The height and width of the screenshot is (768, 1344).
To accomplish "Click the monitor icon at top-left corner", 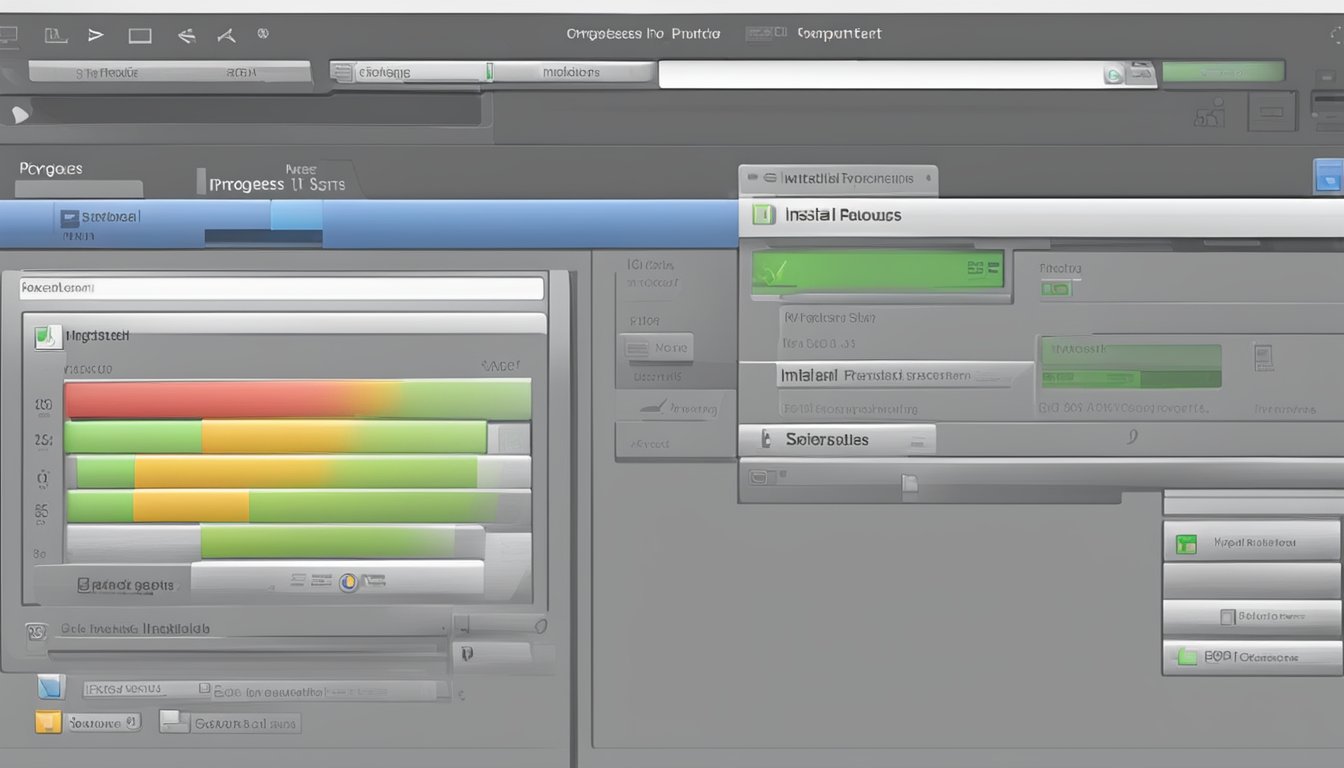I will pos(8,36).
